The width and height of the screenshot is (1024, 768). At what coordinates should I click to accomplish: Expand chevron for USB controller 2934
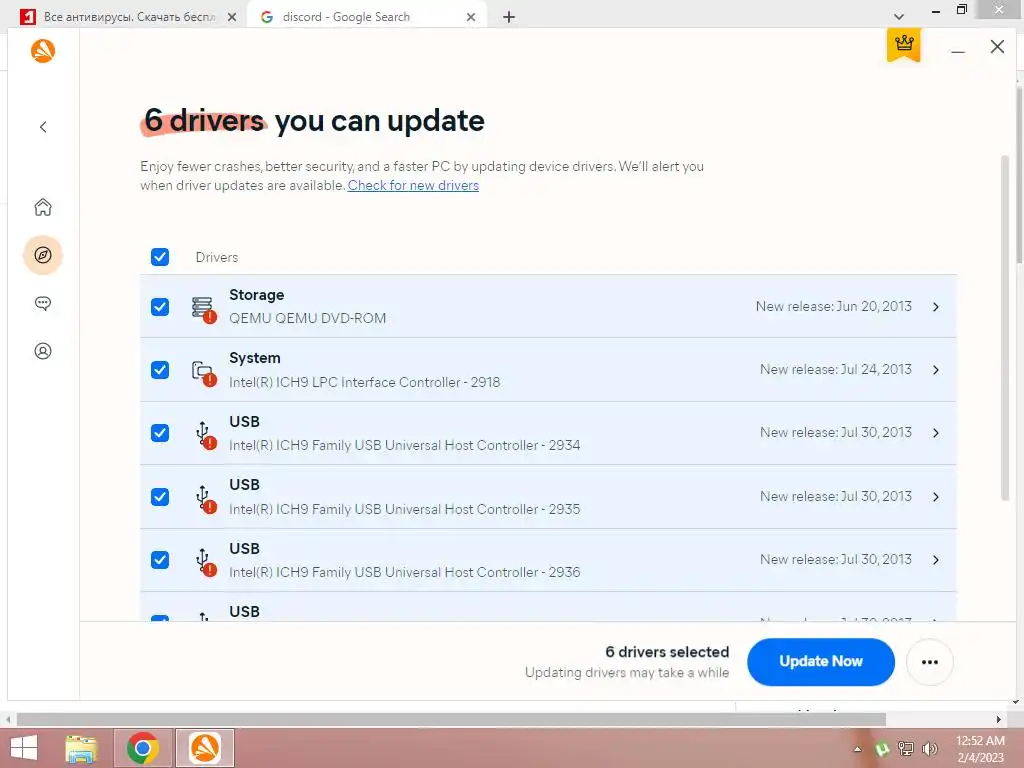pyautogui.click(x=936, y=433)
